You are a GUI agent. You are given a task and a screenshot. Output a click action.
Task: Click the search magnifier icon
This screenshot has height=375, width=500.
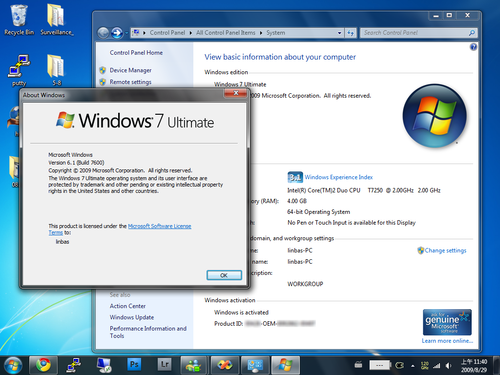pyautogui.click(x=472, y=33)
